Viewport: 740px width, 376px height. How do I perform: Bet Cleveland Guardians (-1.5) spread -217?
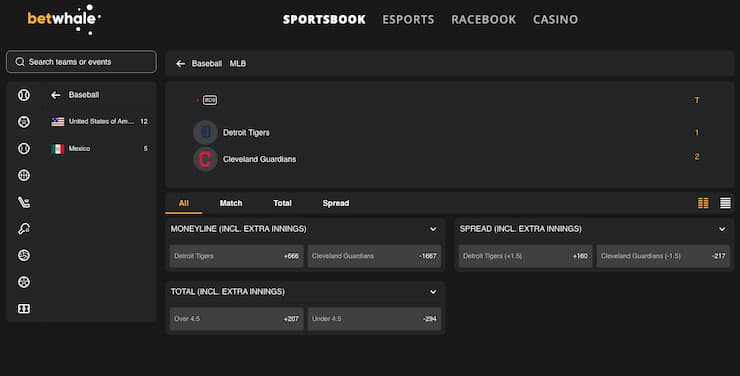click(x=663, y=256)
